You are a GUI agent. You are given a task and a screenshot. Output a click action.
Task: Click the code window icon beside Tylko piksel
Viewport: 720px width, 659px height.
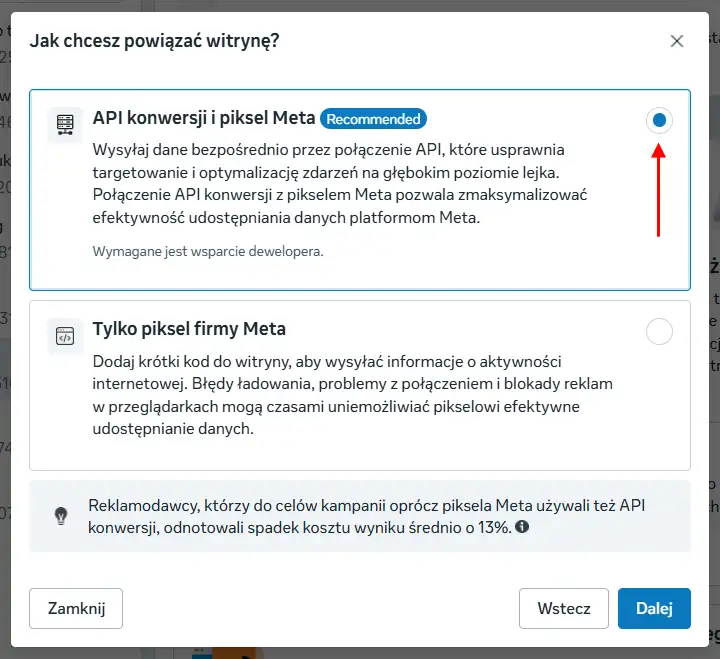tap(65, 336)
